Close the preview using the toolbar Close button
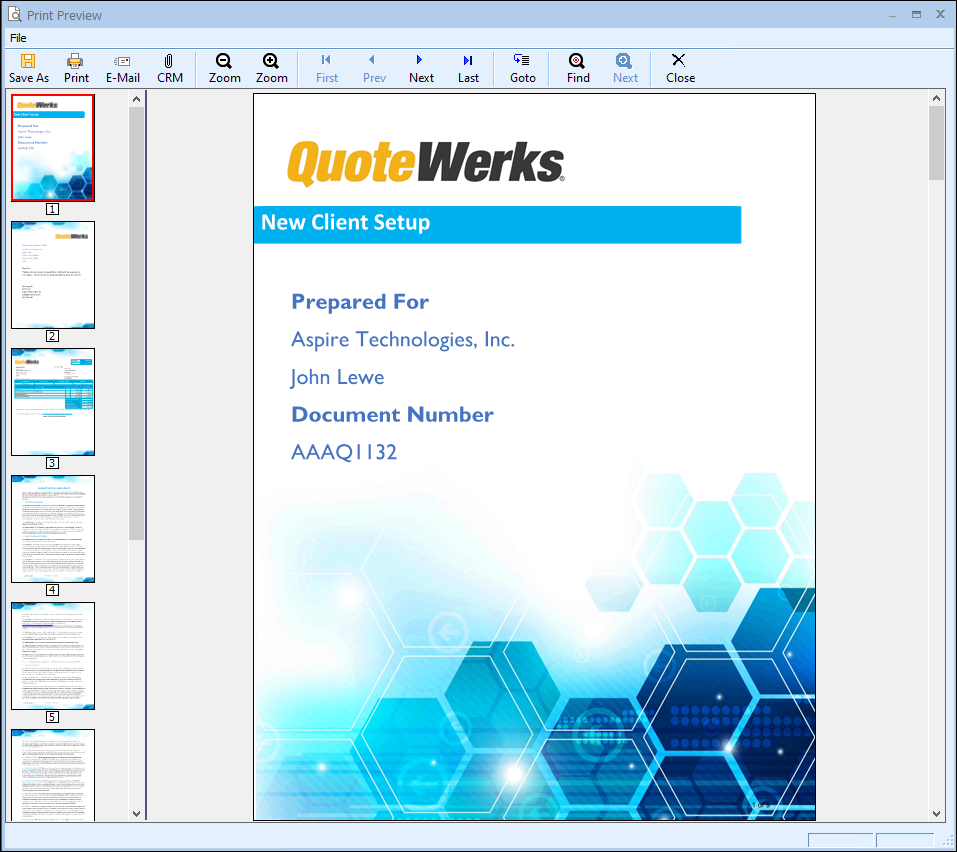Viewport: 957px width, 852px height. pyautogui.click(x=679, y=61)
